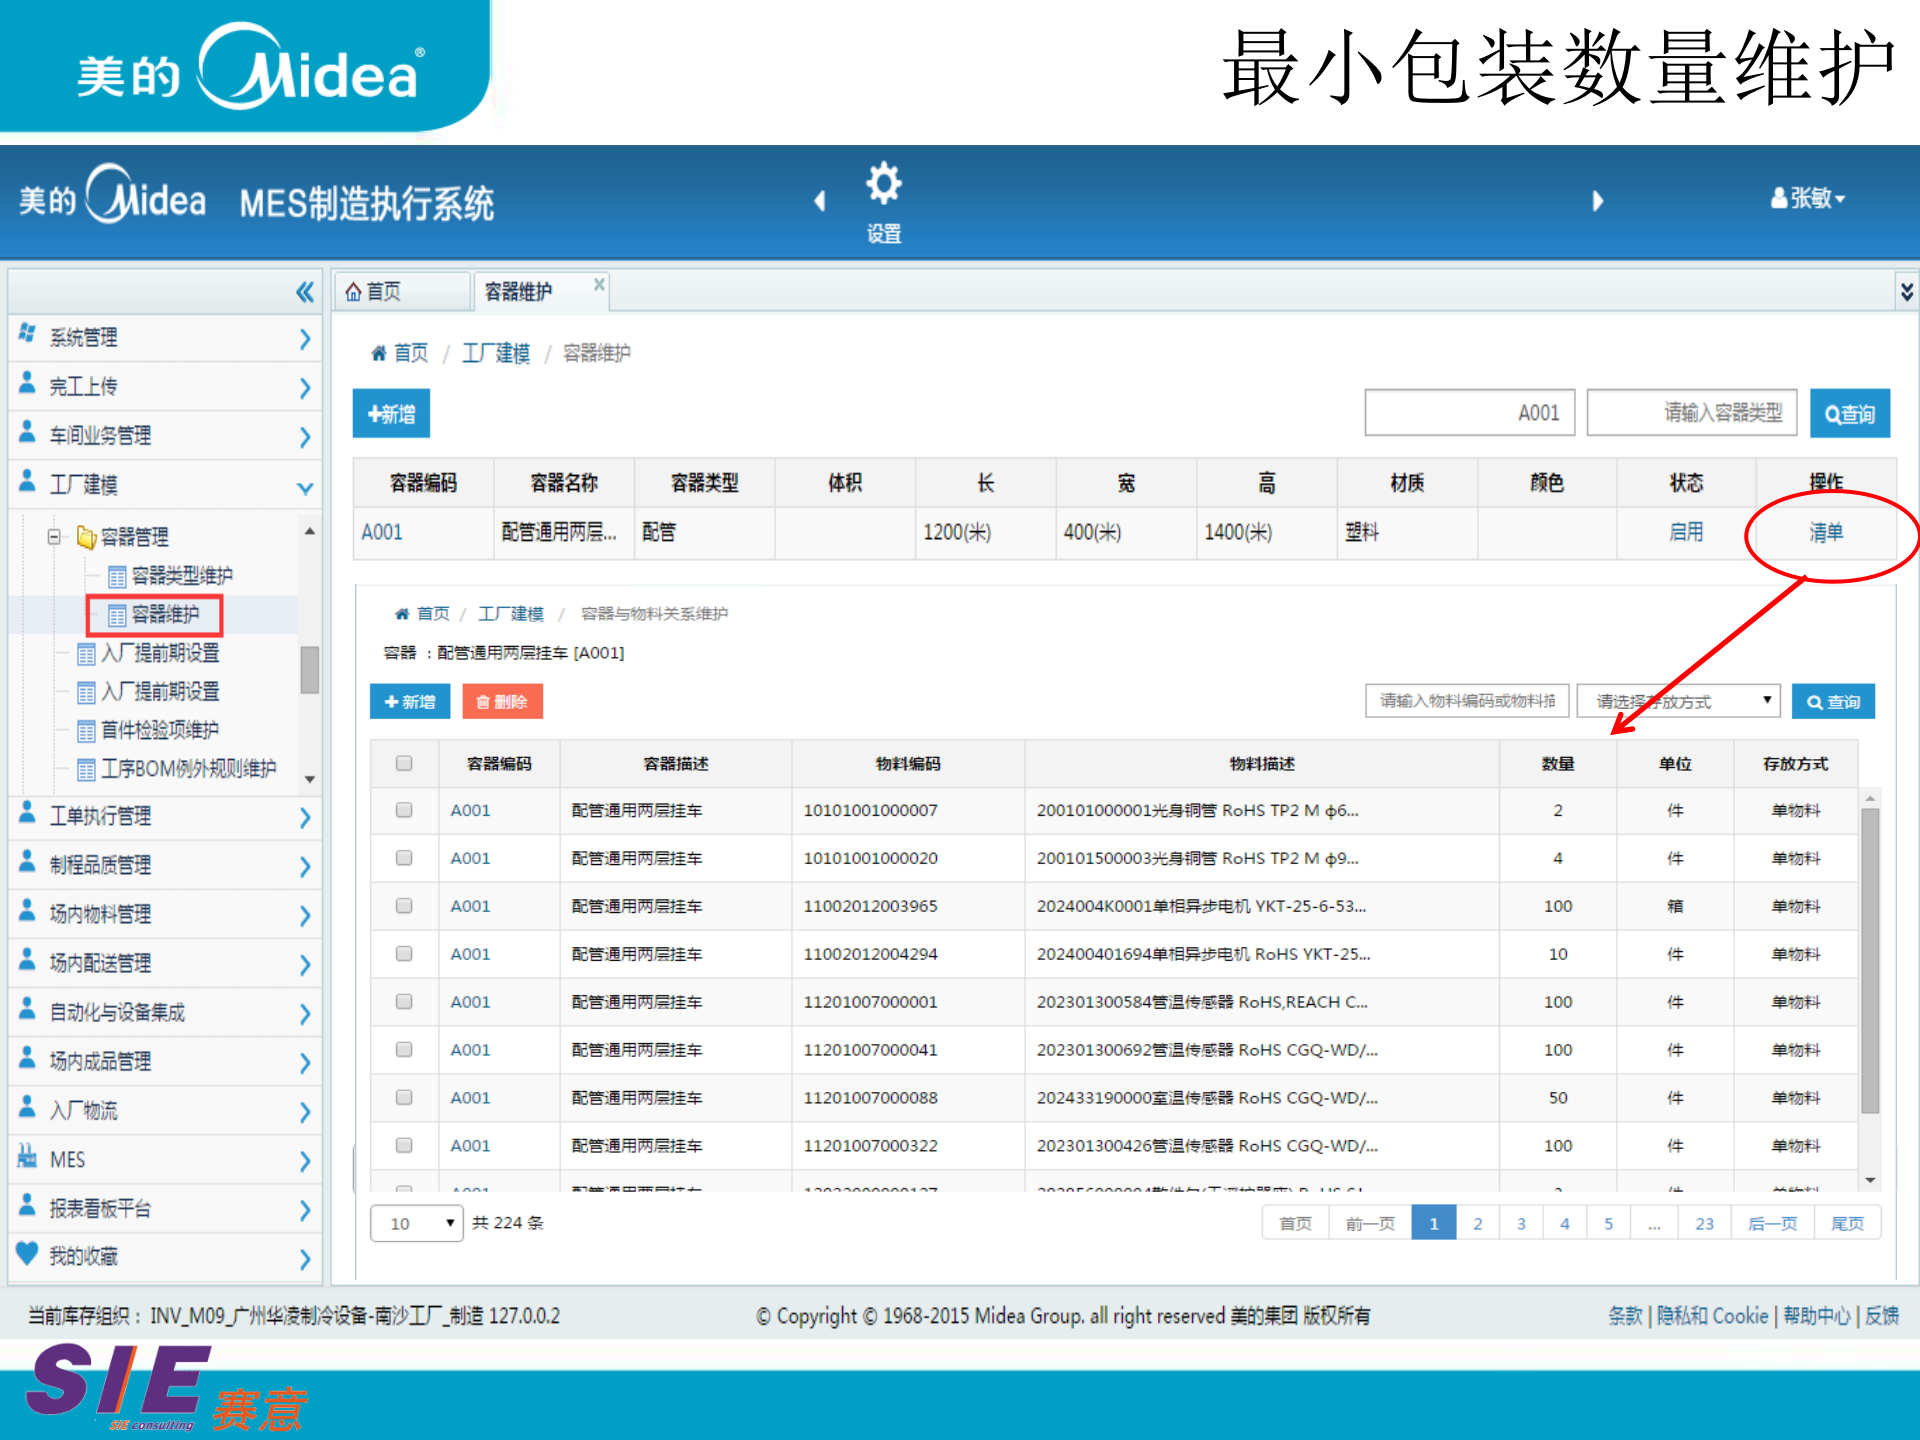Open the page size dropdown showing 10
The width and height of the screenshot is (1920, 1440).
pyautogui.click(x=416, y=1222)
